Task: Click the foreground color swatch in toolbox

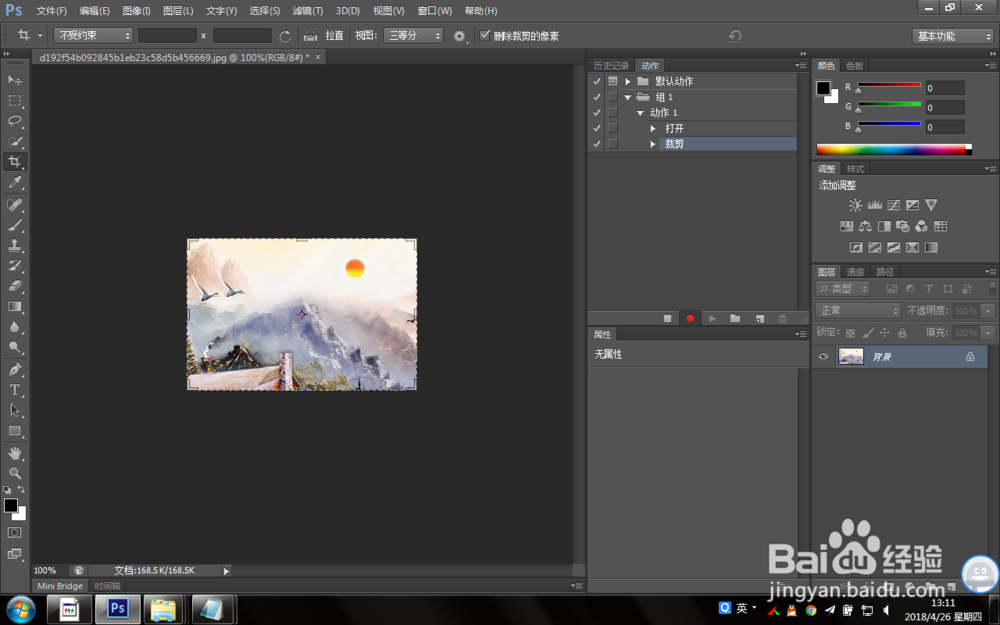Action: [x=11, y=505]
